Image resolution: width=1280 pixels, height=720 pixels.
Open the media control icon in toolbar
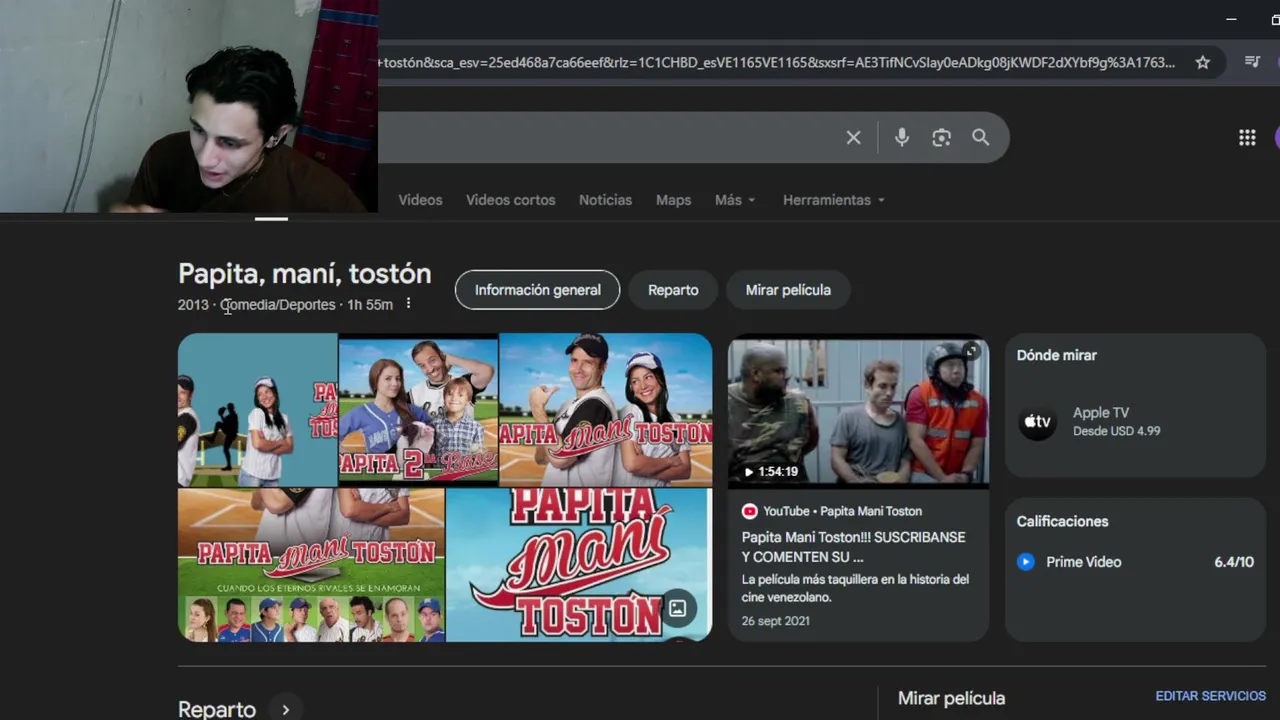tap(1252, 62)
